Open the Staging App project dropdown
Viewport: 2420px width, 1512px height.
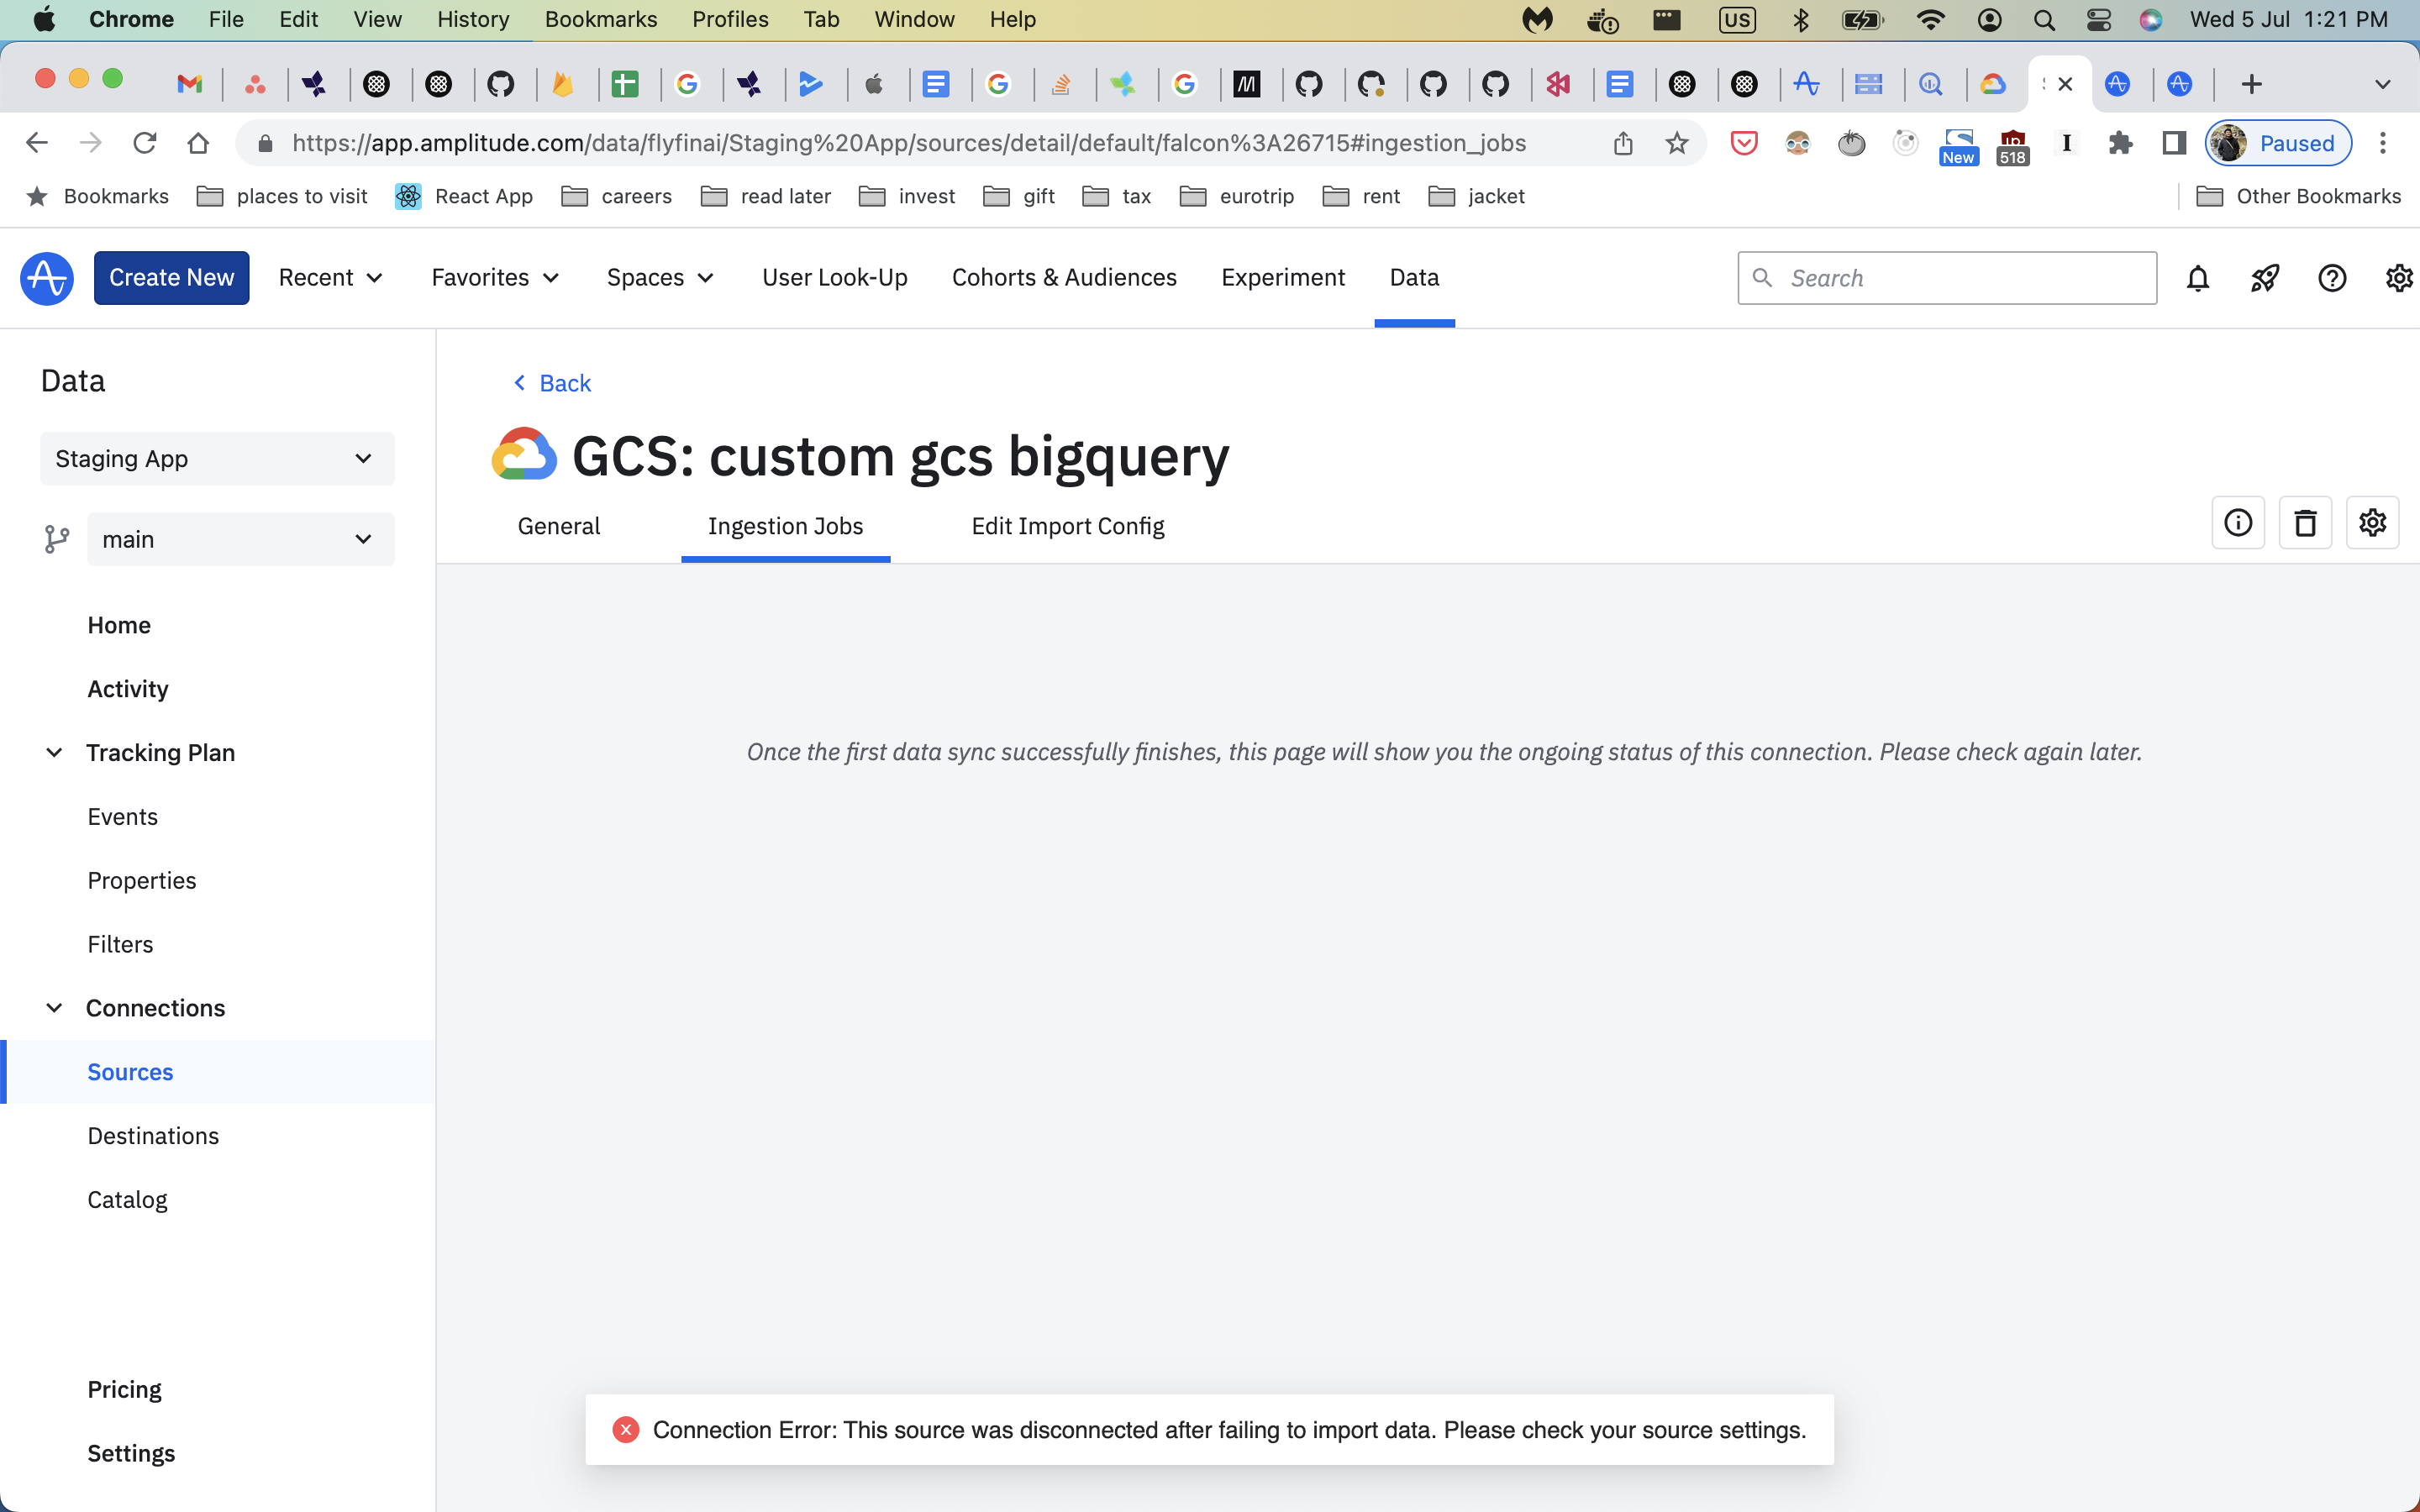click(217, 459)
